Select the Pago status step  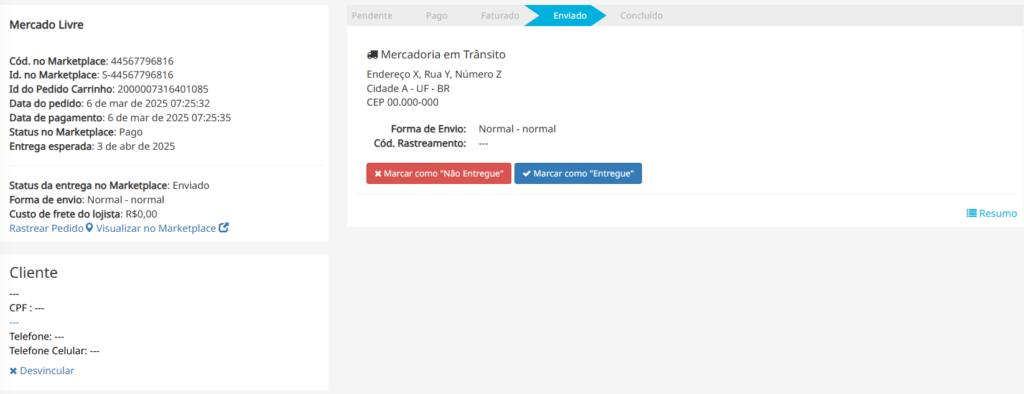437,15
